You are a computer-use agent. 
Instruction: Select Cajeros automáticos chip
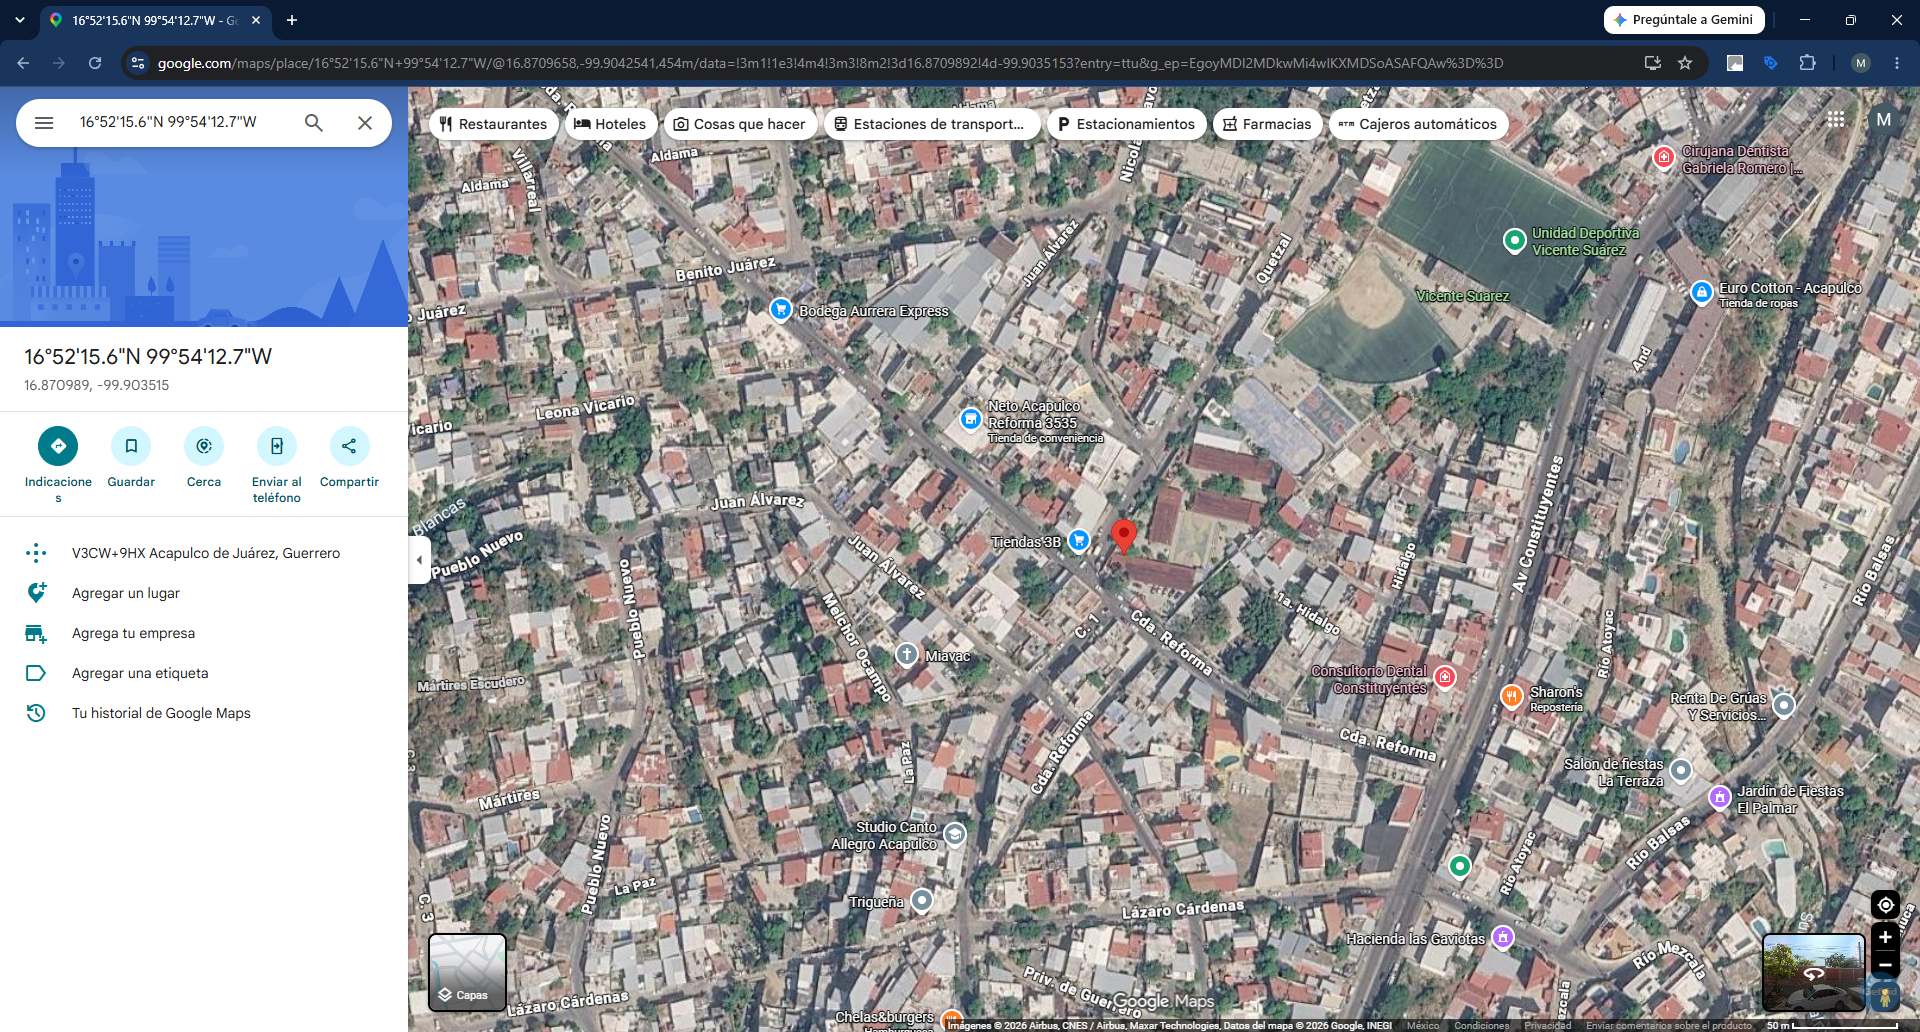point(1418,124)
